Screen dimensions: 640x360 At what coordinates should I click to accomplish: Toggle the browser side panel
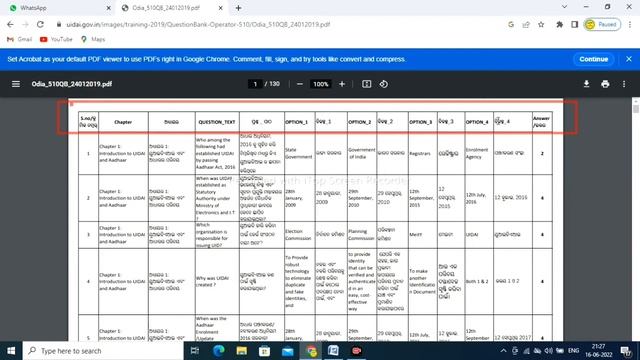[x=574, y=24]
